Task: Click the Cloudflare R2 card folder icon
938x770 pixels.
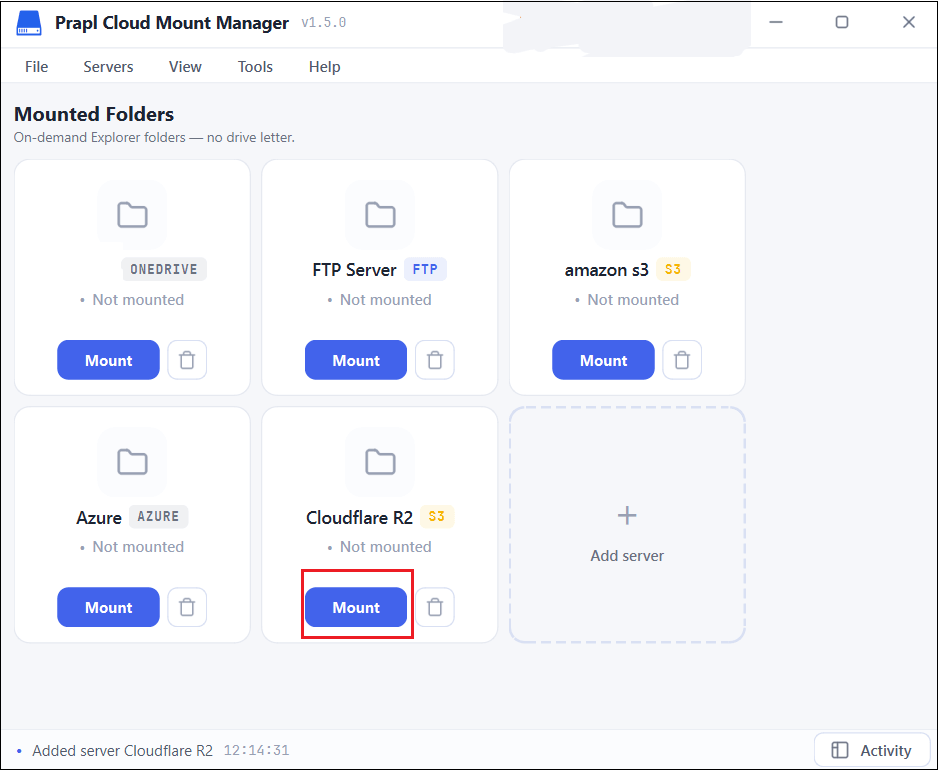Action: click(x=380, y=462)
